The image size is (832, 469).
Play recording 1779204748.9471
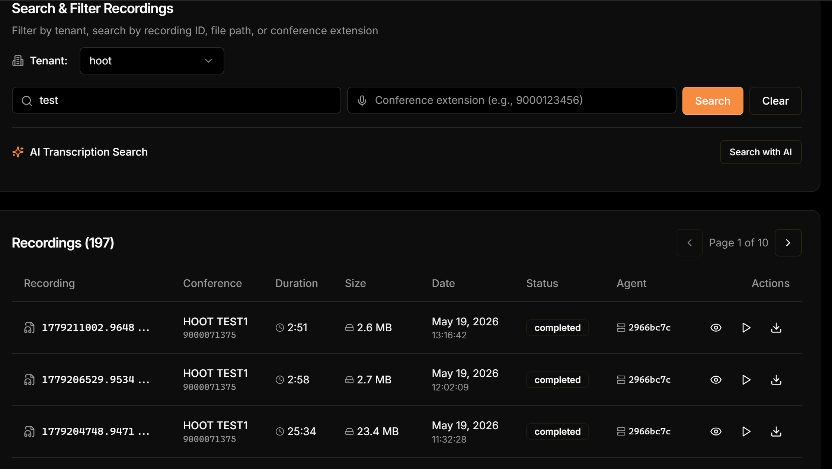pos(746,431)
